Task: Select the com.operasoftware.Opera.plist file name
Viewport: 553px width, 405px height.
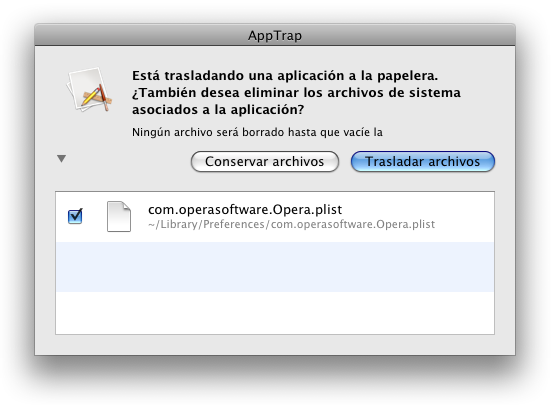Action: pyautogui.click(x=245, y=210)
